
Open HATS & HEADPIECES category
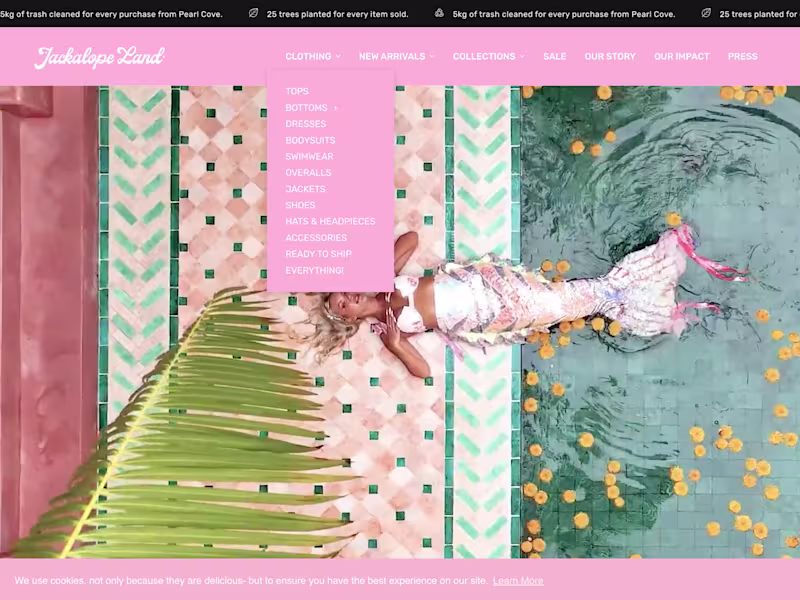(x=330, y=221)
